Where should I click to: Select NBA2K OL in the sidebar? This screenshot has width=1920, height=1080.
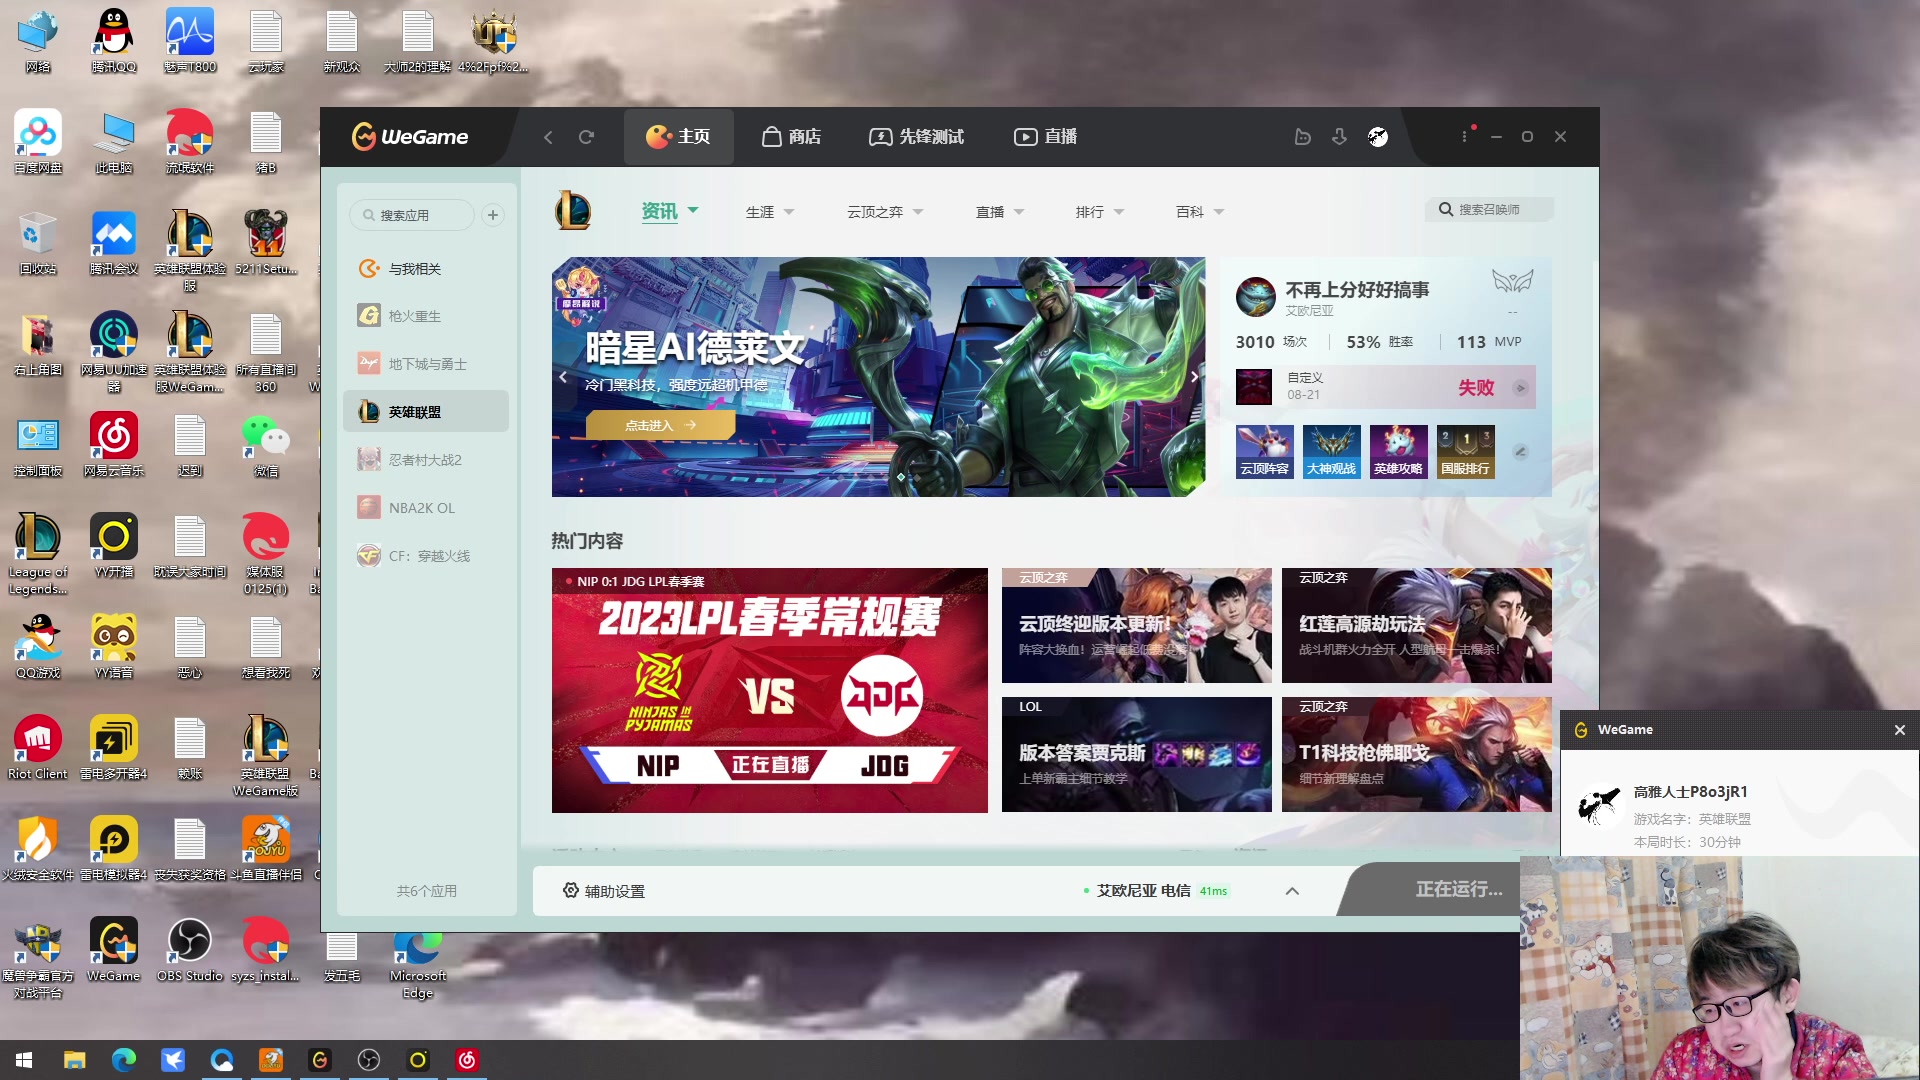(x=426, y=508)
